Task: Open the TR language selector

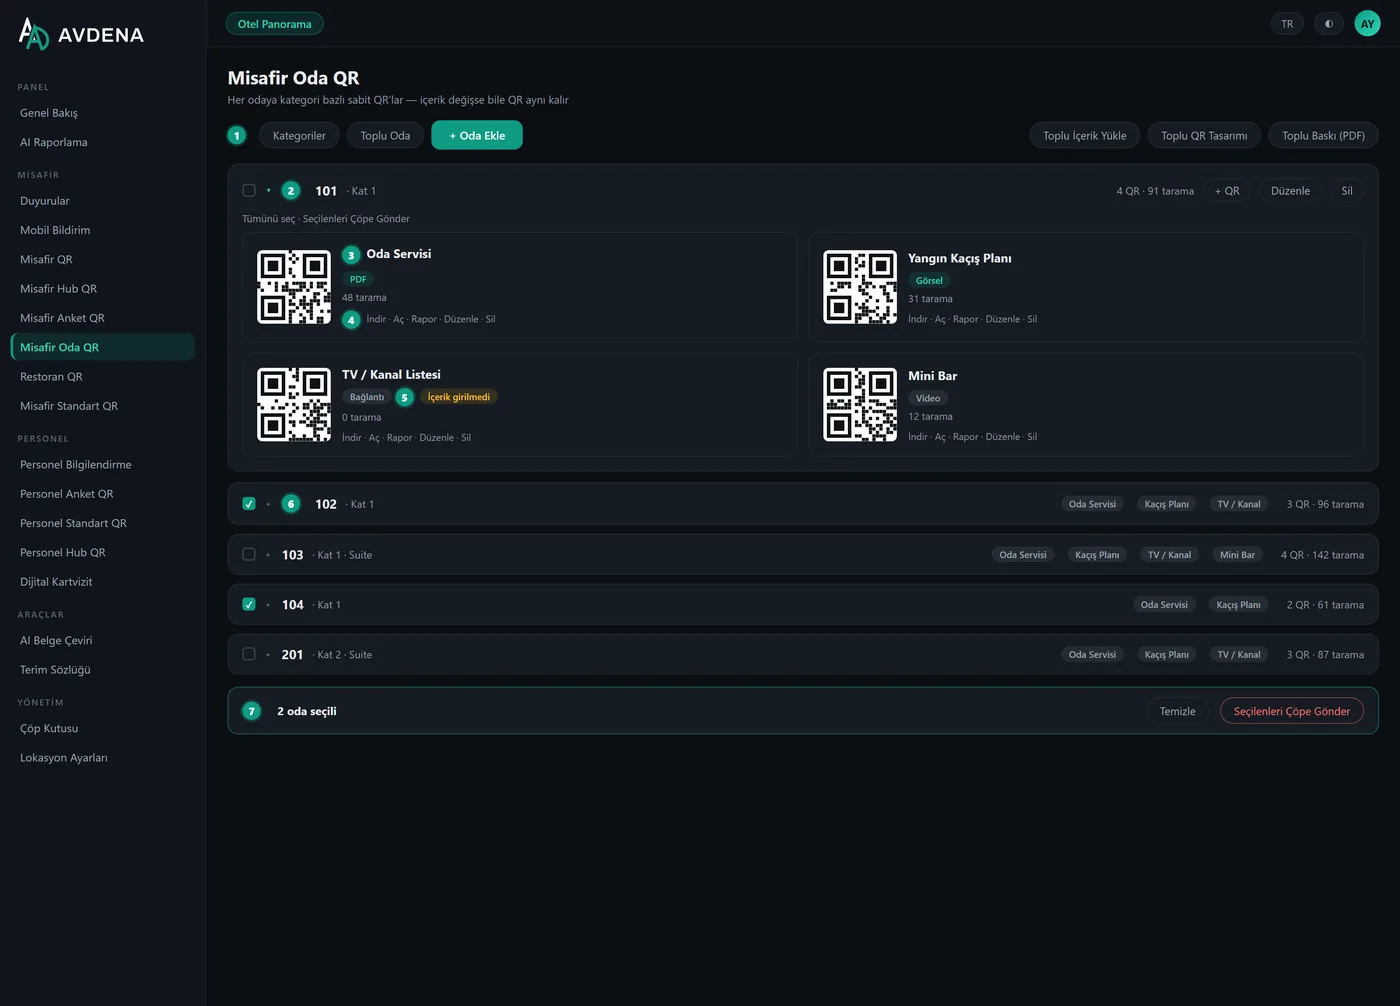Action: click(x=1287, y=24)
